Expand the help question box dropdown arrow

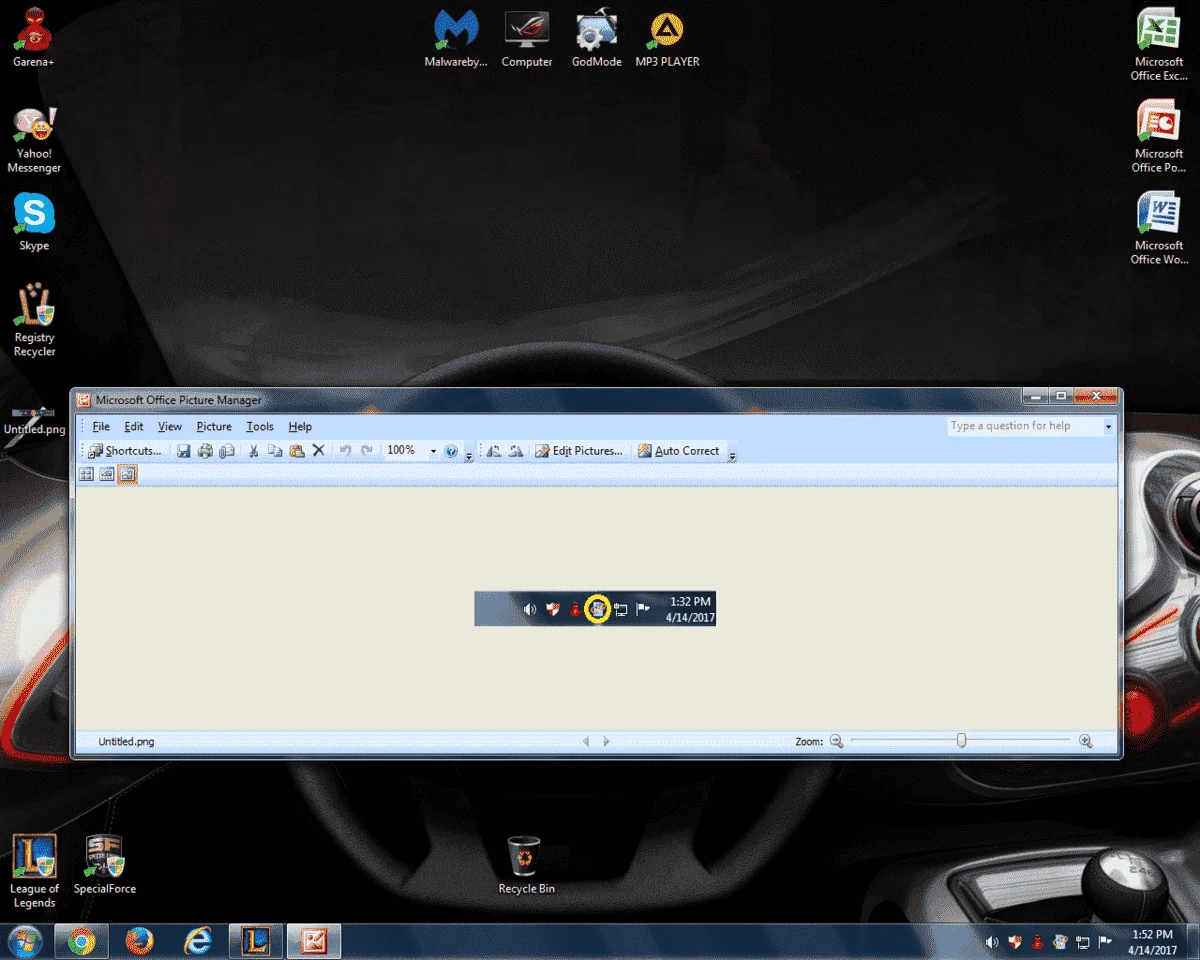(1108, 426)
